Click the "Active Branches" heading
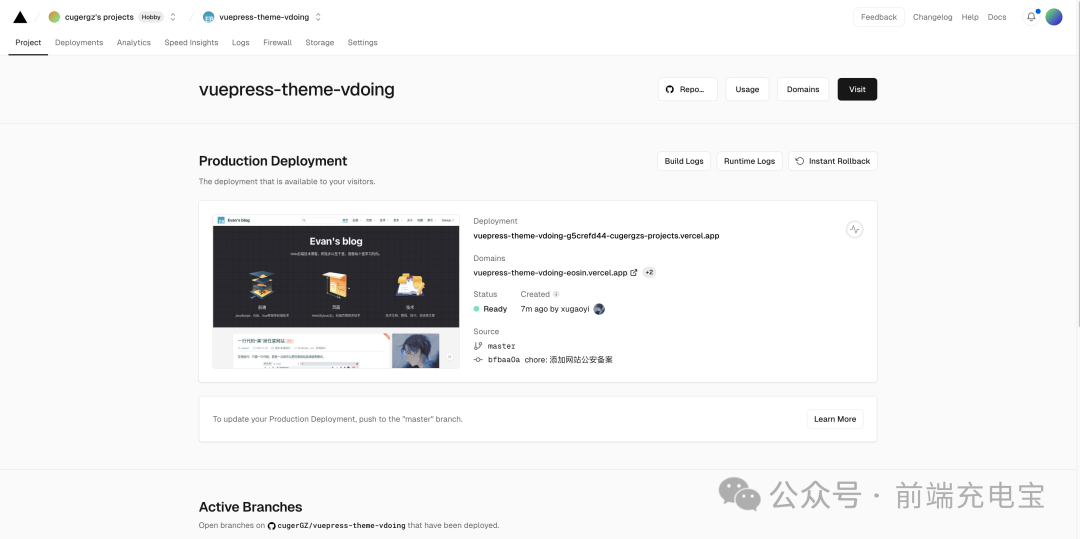The image size is (1080, 539). tap(251, 507)
